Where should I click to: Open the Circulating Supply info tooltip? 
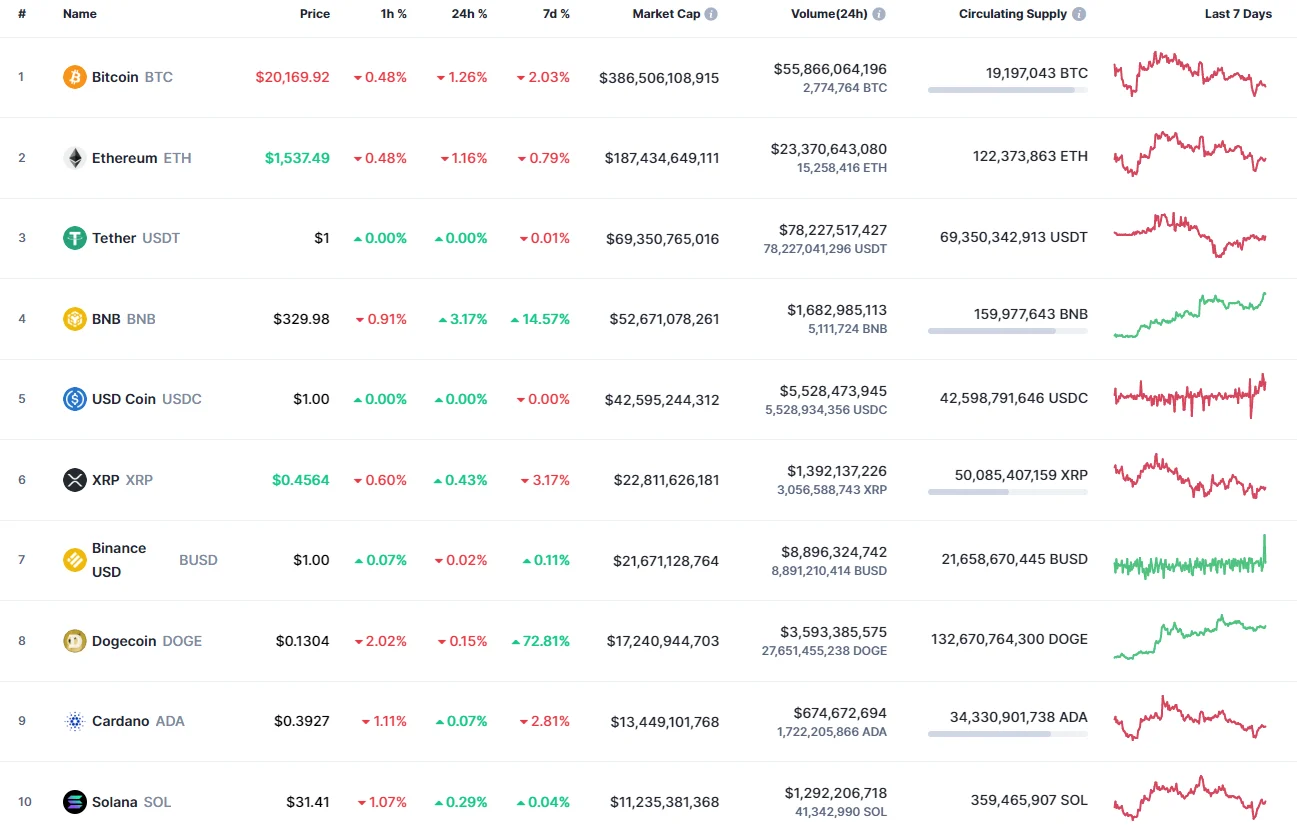1078,14
